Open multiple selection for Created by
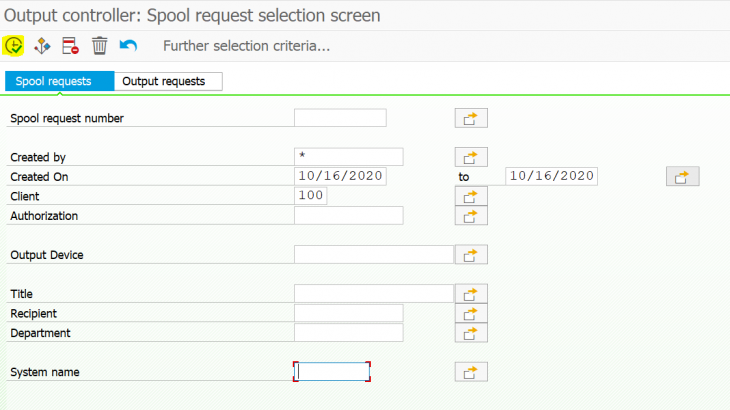Viewport: 730px width, 410px height. (x=471, y=157)
